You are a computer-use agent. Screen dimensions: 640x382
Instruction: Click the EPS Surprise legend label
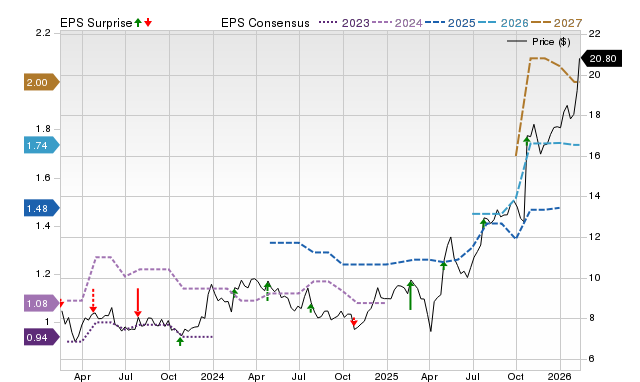pyautogui.click(x=96, y=23)
